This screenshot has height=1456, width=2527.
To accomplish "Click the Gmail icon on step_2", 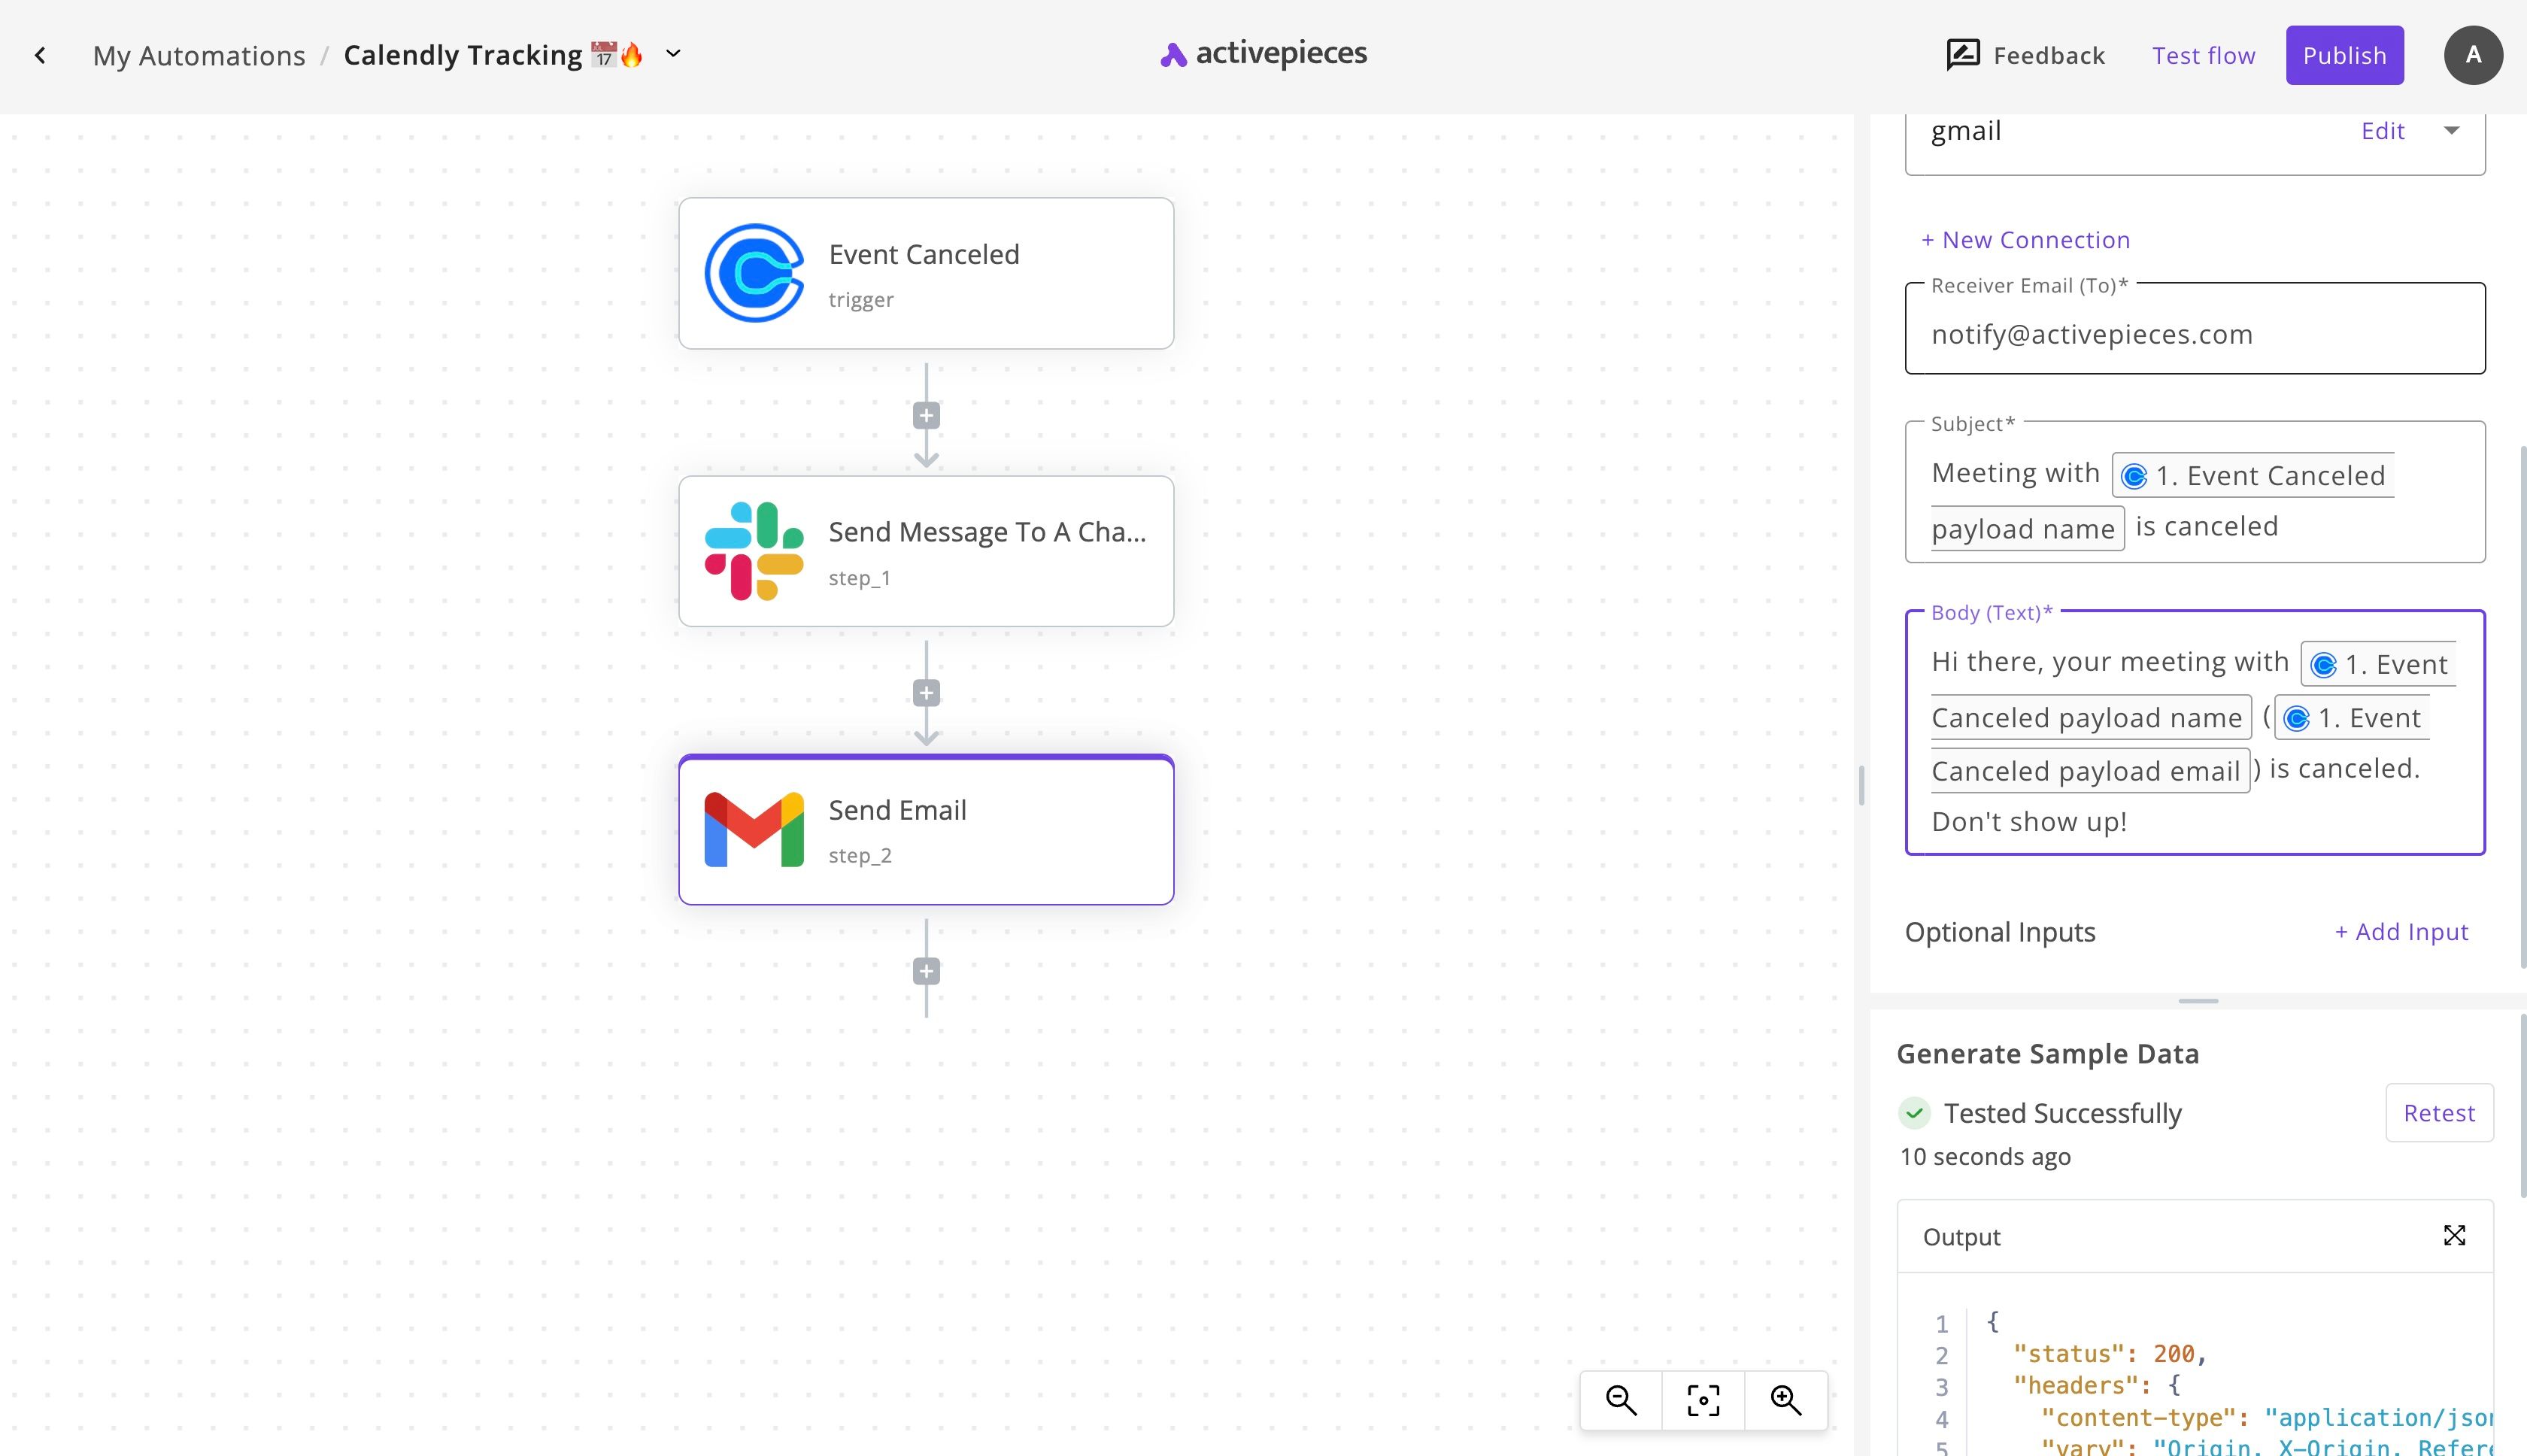I will click(x=754, y=830).
